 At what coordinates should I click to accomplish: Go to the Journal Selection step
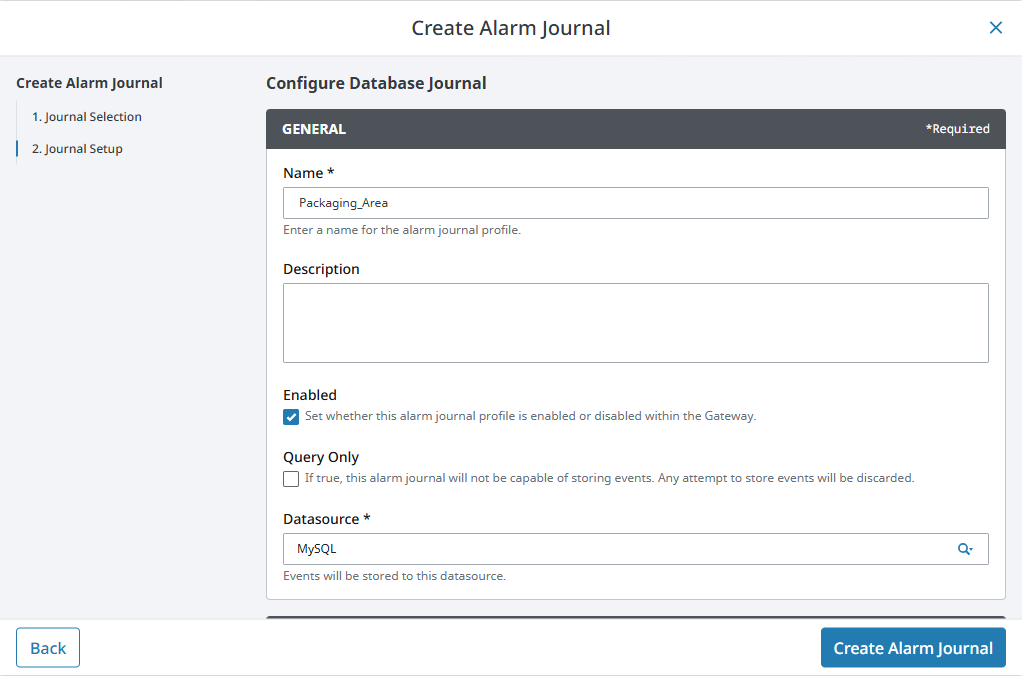(x=87, y=117)
